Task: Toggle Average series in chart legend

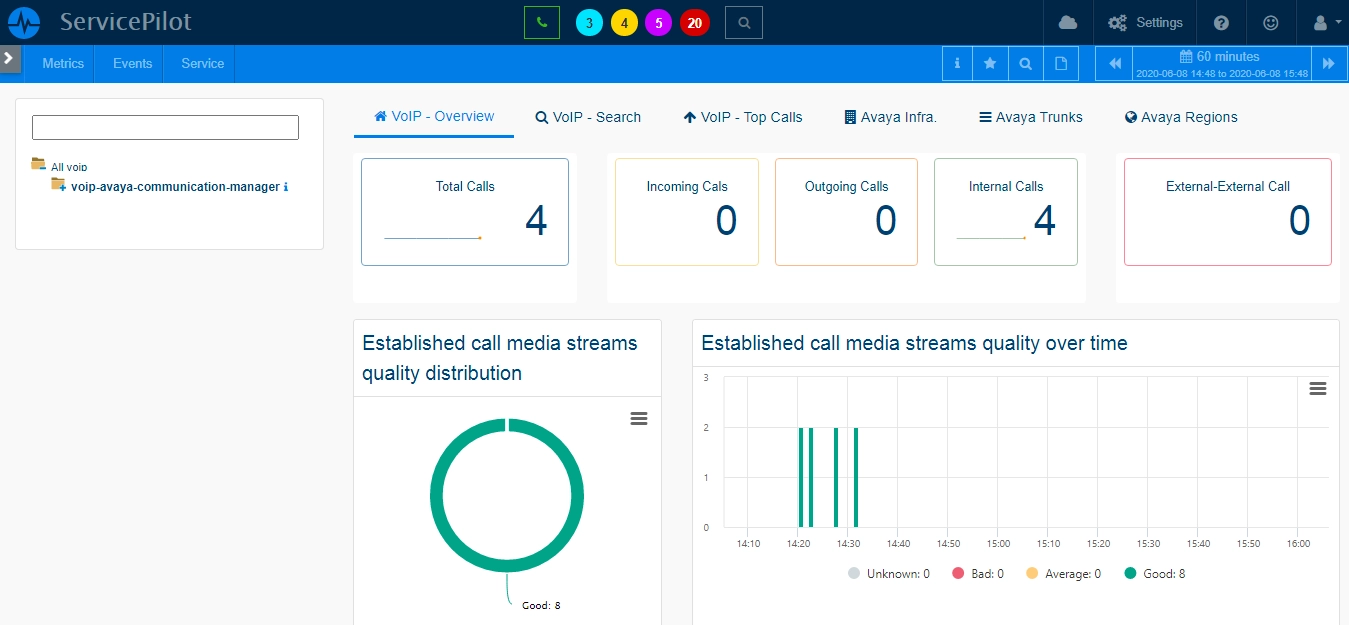Action: point(1063,574)
